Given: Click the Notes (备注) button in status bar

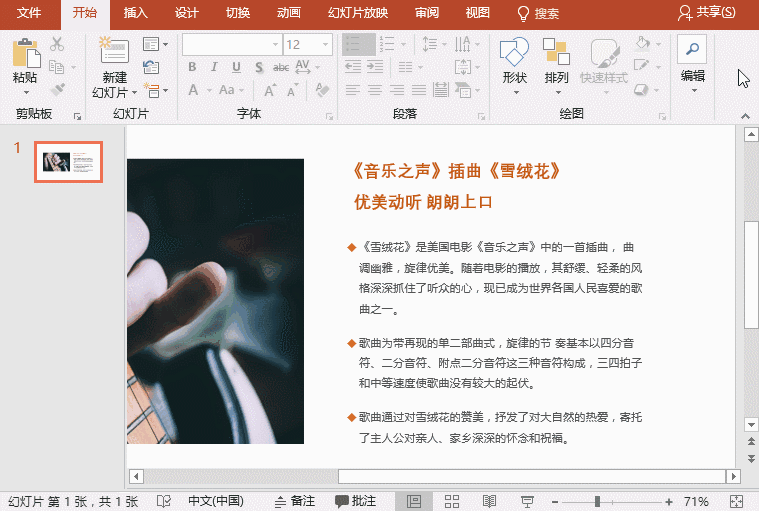Looking at the screenshot, I should (295, 501).
